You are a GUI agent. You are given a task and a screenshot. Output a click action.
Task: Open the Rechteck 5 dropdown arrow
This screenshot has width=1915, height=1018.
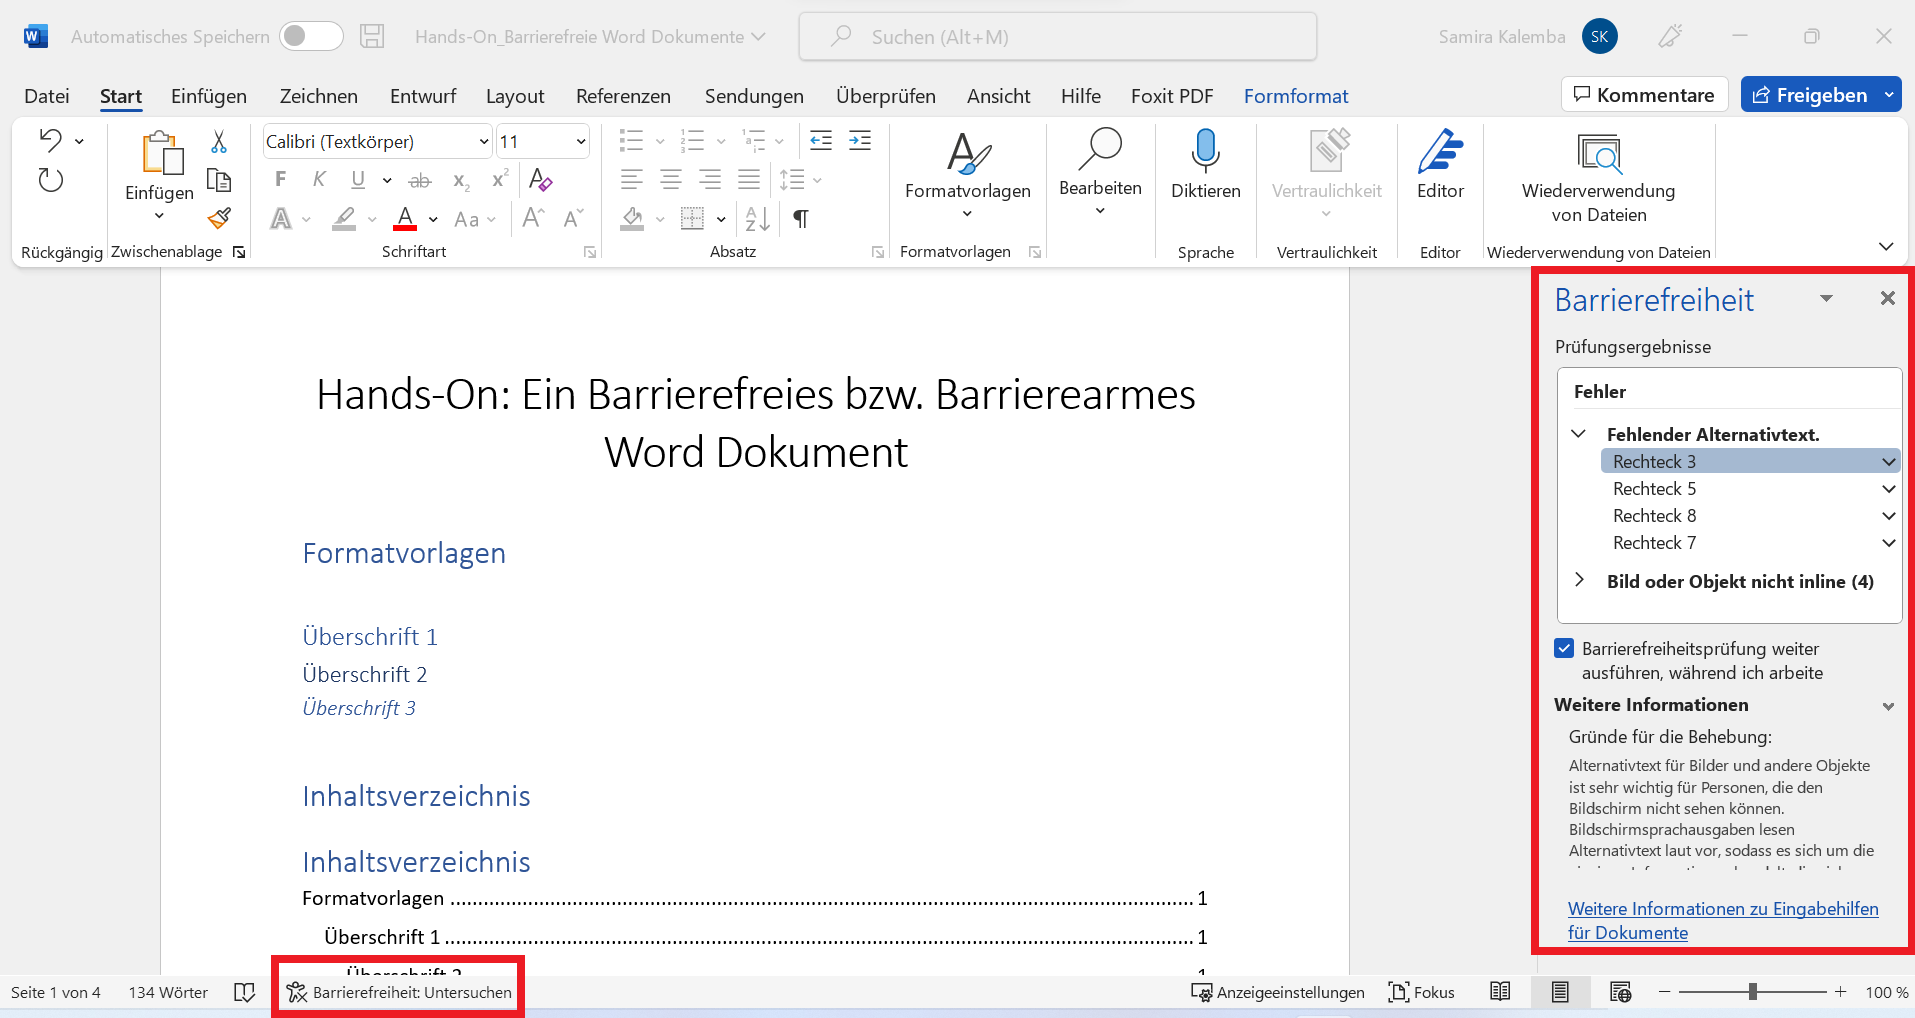point(1888,489)
